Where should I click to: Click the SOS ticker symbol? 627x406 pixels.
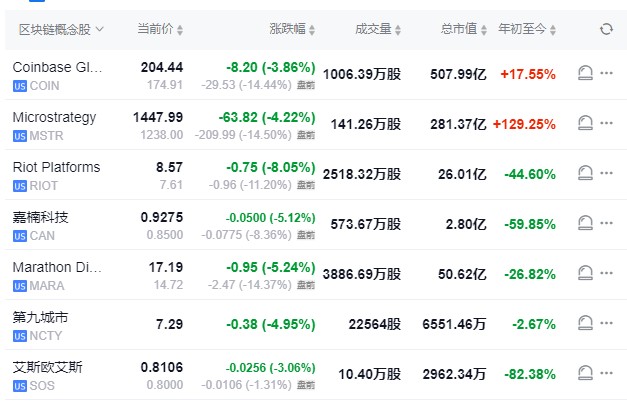[x=42, y=386]
